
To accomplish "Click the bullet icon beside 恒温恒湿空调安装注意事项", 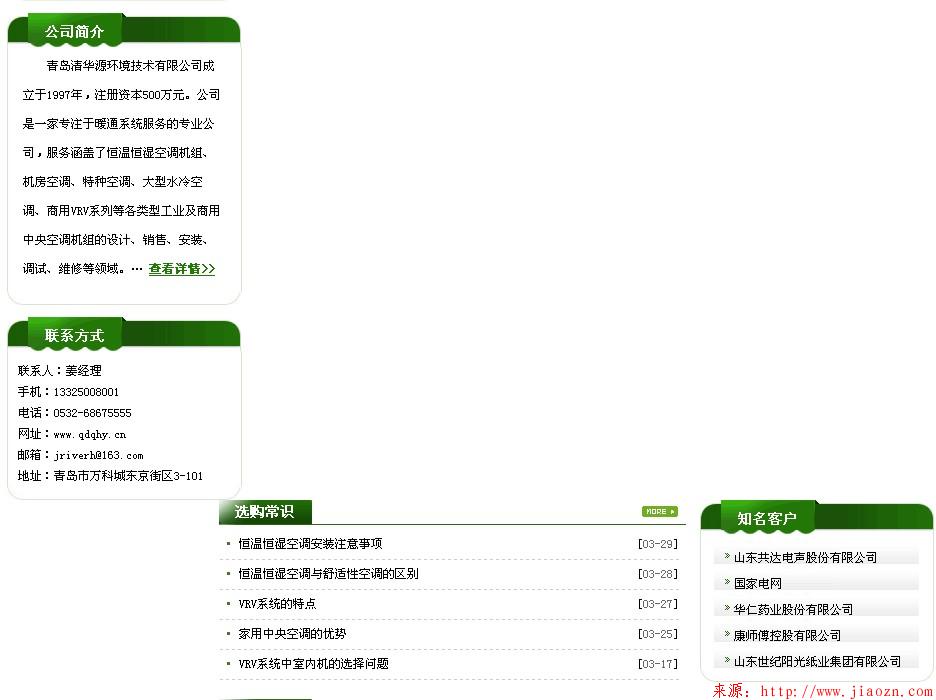I will [x=228, y=543].
